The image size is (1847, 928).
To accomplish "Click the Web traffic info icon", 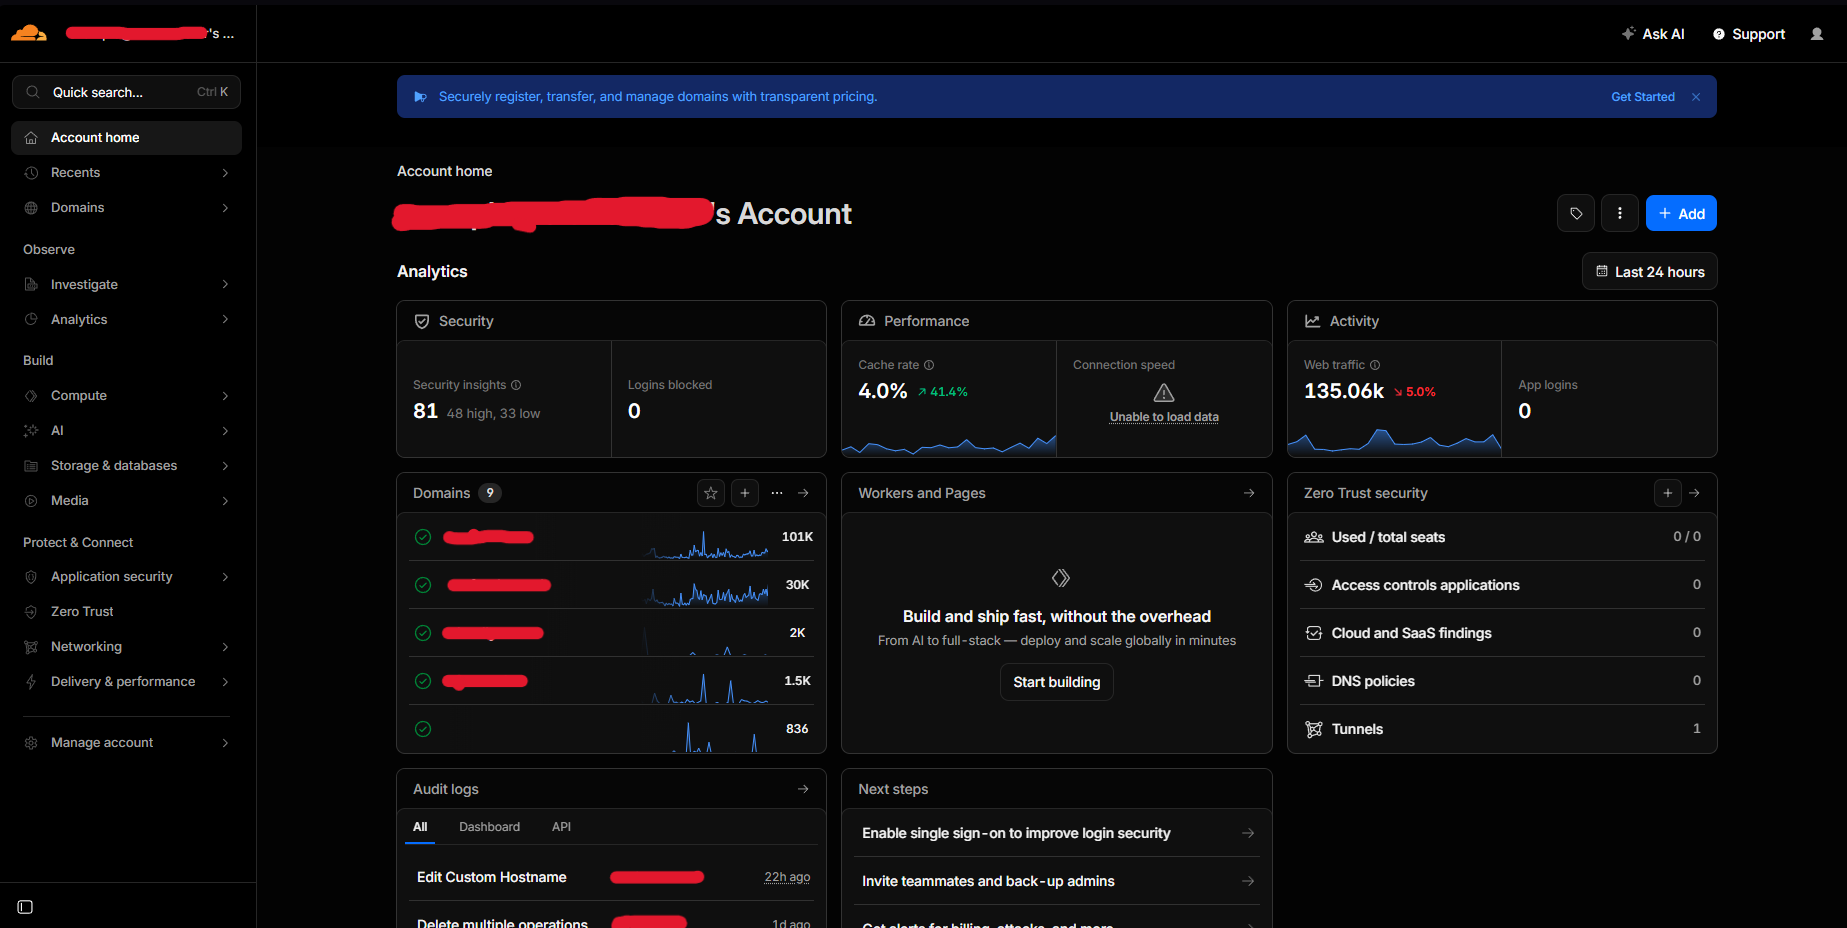I will point(1375,365).
